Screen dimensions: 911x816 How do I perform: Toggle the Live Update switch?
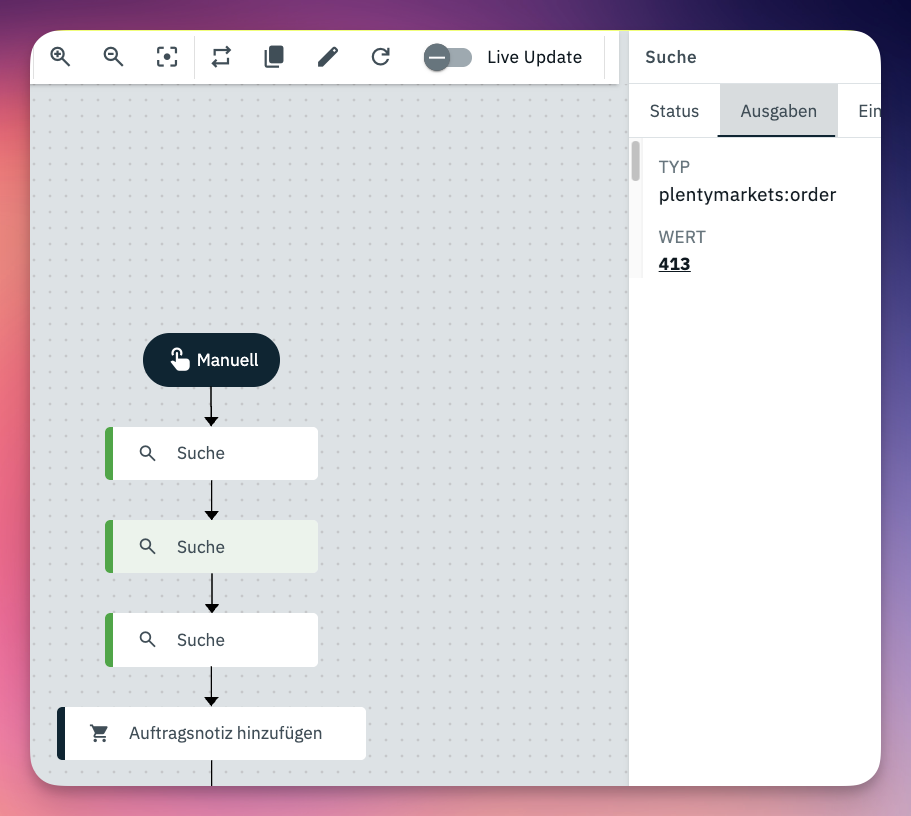(x=447, y=57)
